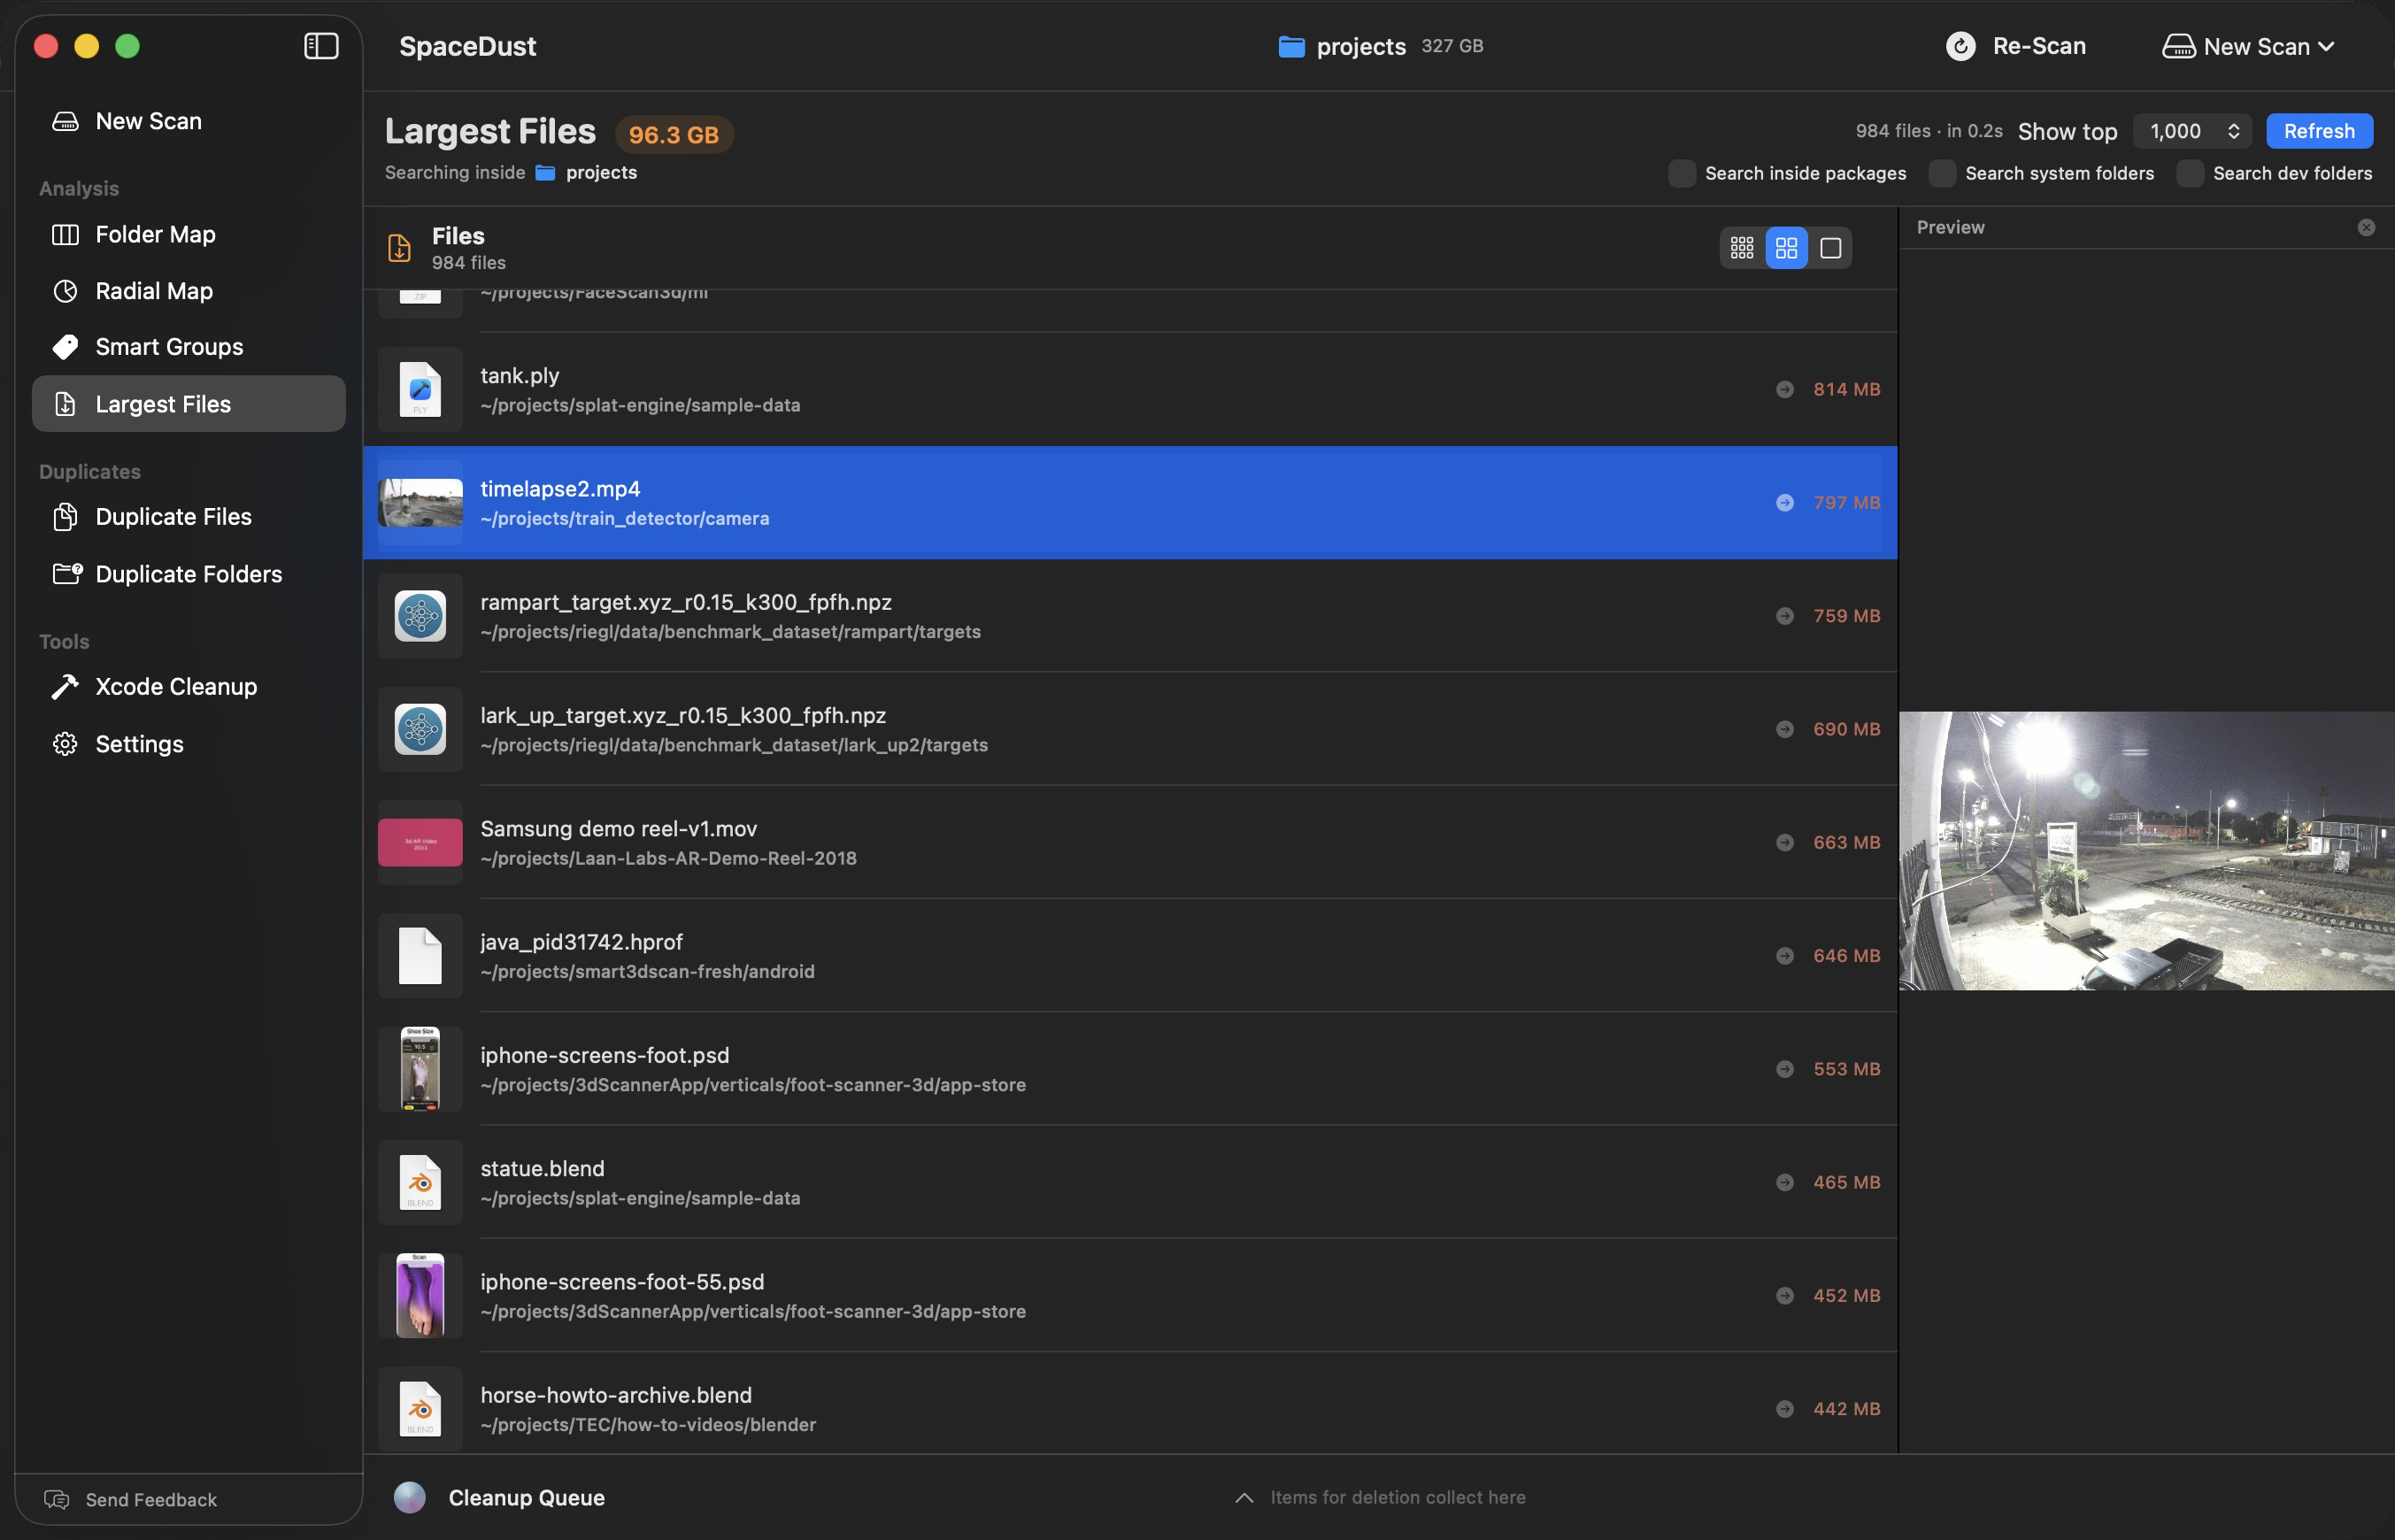Click the Re-Scan circular arrow icon
2395x1540 pixels.
(x=1960, y=46)
